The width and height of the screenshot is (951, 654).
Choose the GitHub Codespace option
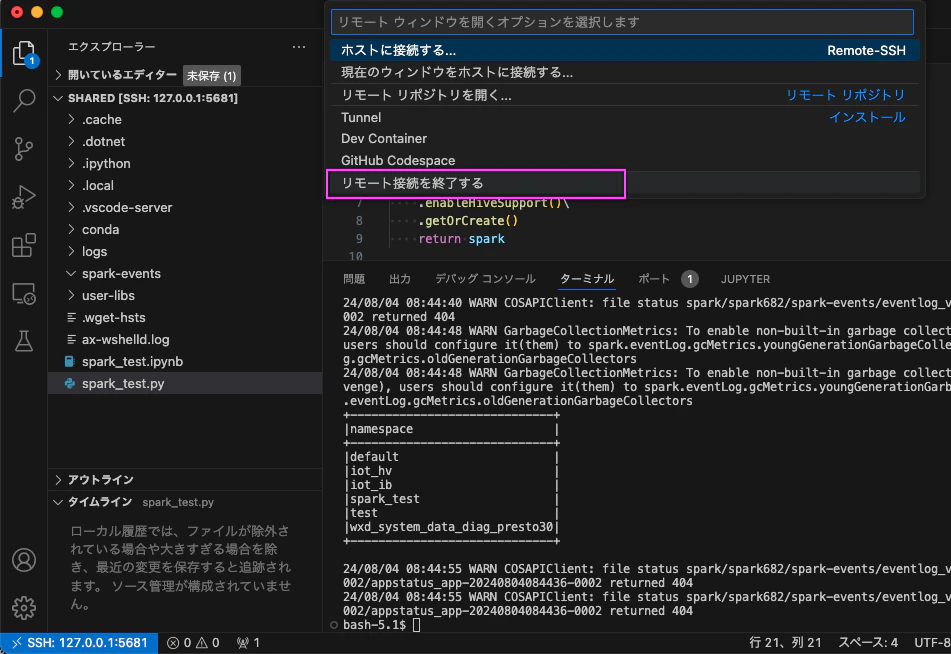[625, 161]
